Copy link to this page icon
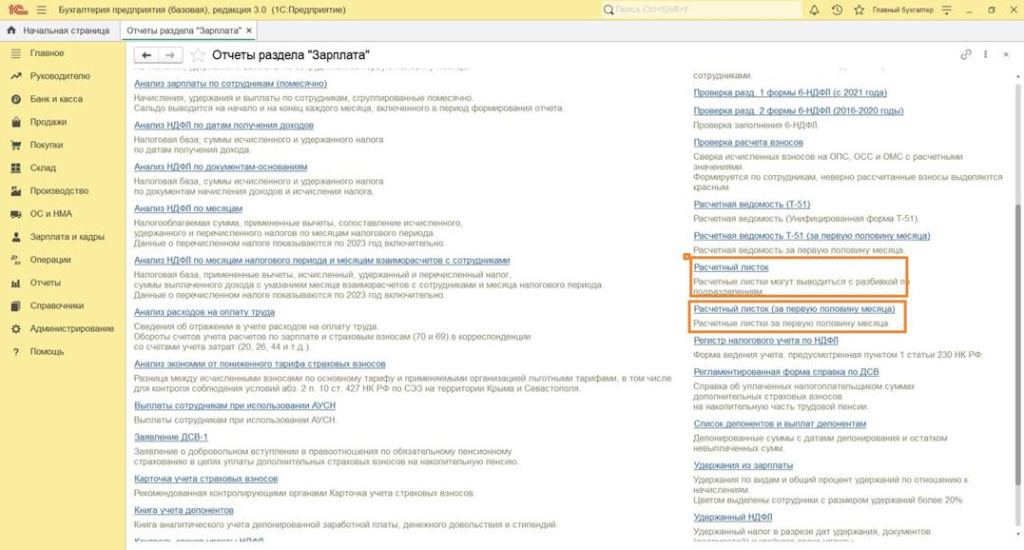 [x=966, y=54]
